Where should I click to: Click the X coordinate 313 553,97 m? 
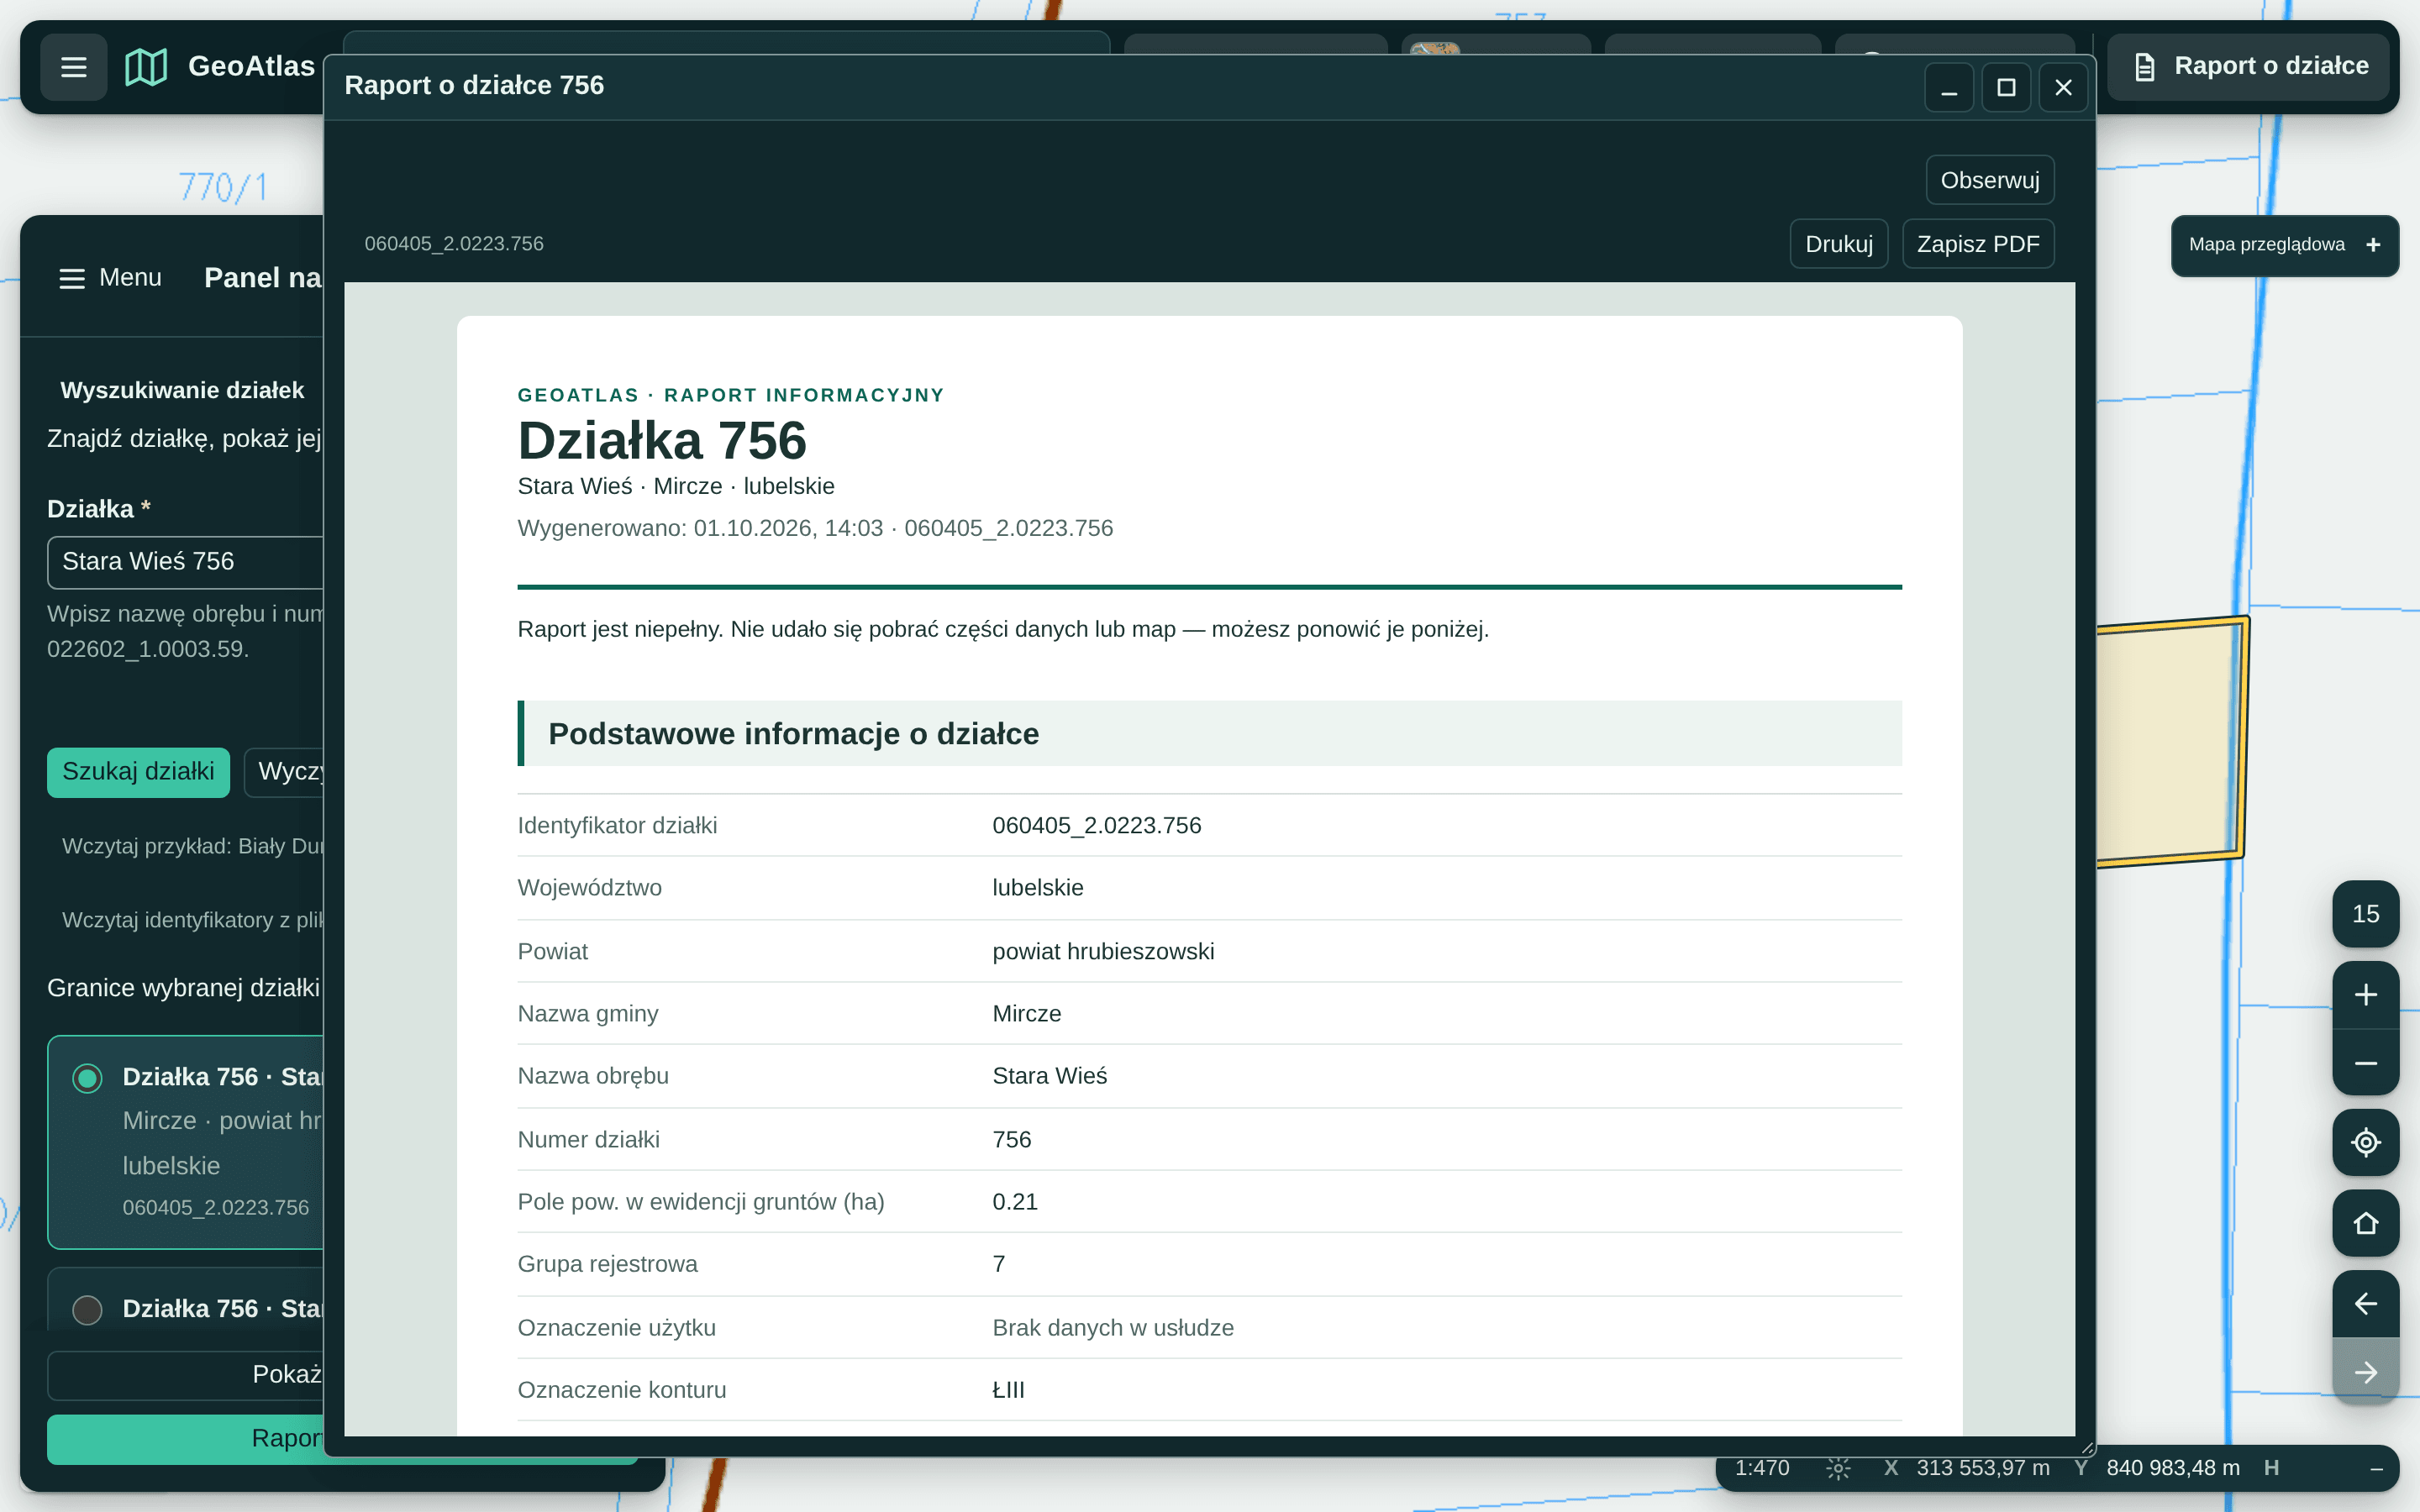pyautogui.click(x=1982, y=1468)
